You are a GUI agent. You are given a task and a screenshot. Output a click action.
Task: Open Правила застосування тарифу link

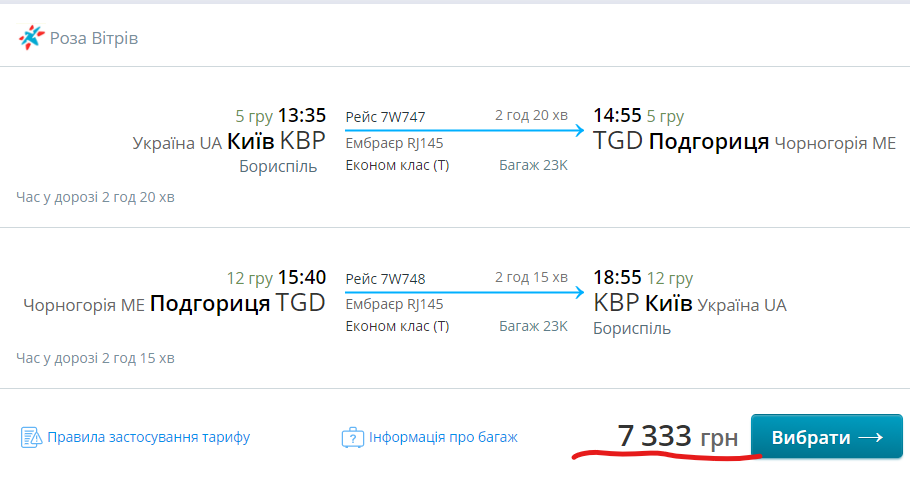149,437
